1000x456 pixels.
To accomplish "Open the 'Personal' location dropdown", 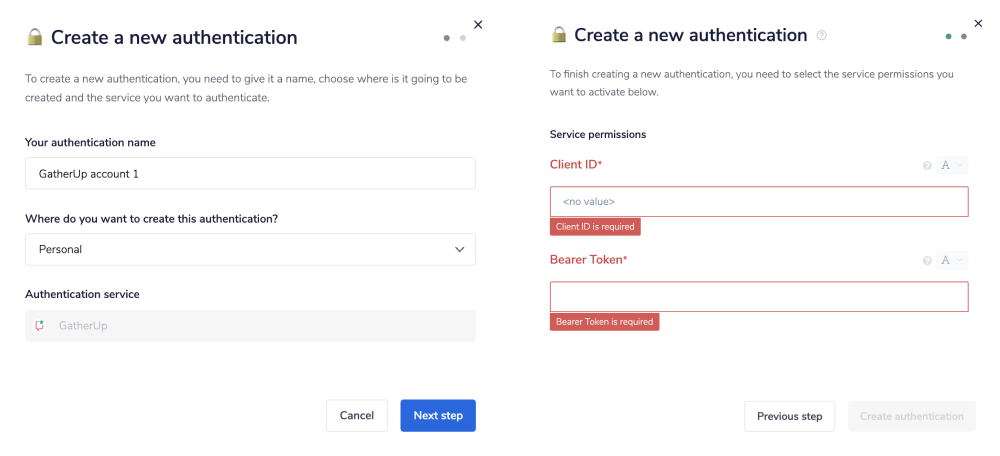I will 250,249.
